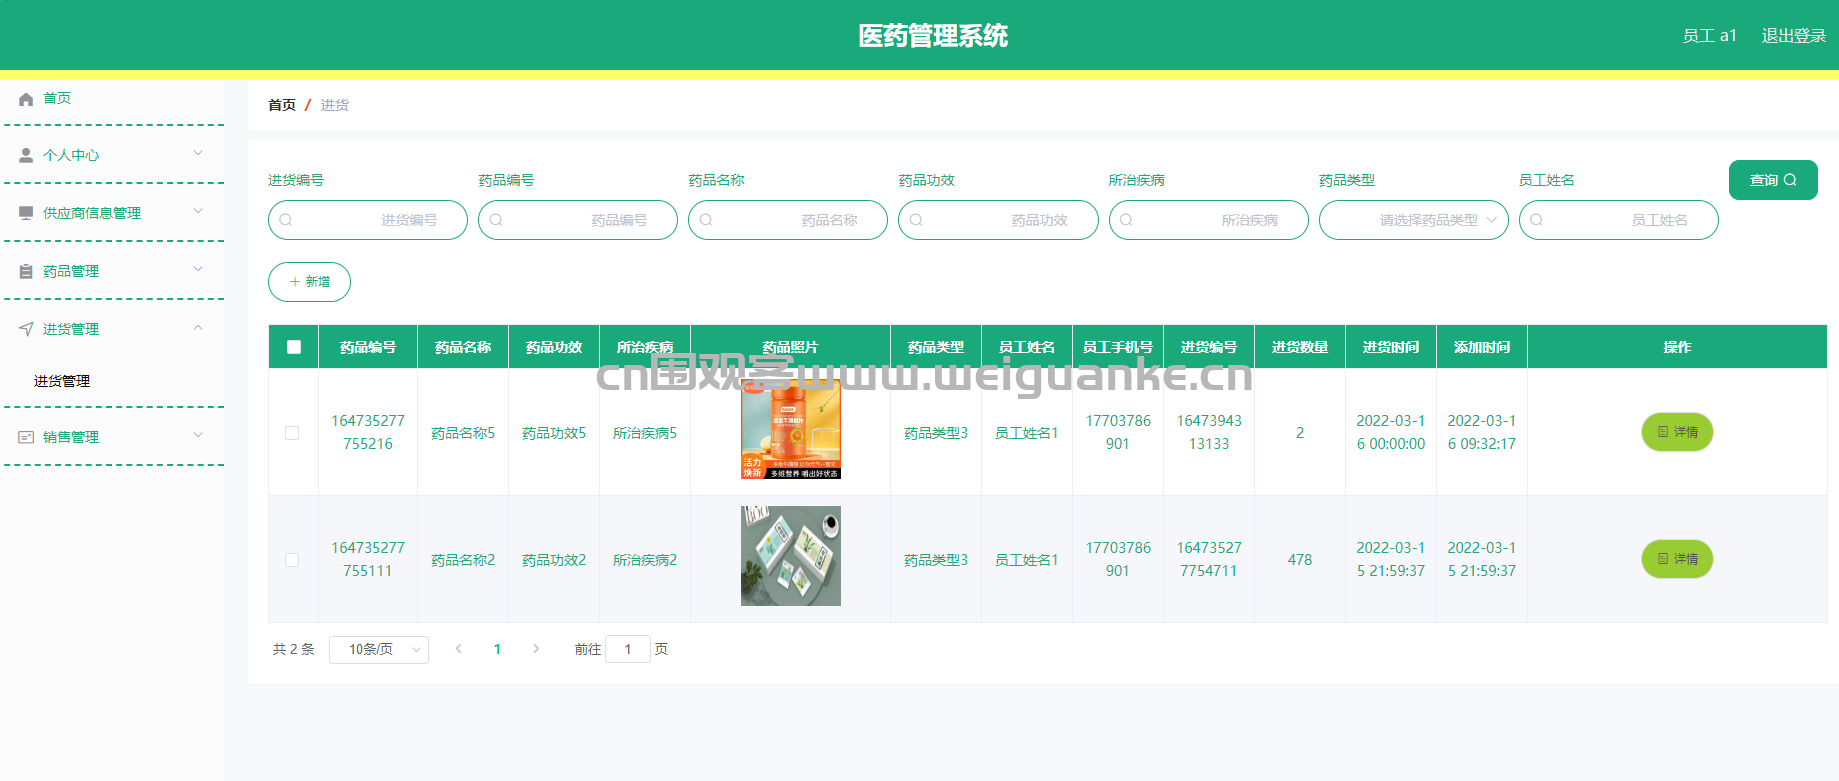The height and width of the screenshot is (781, 1839).
Task: Check the row for 药品名称2
Action: tap(292, 560)
